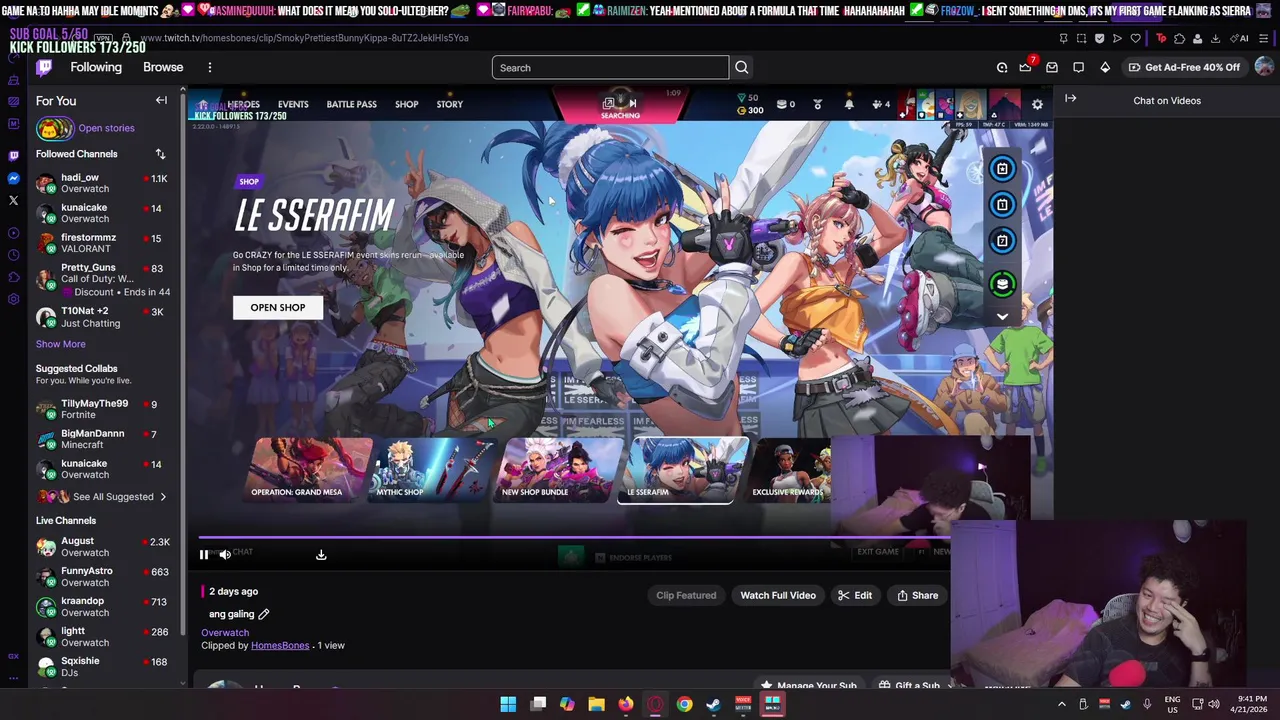Screen dimensions: 1280x720
Task: Open the HomesBones clipper link
Action: tap(280, 645)
